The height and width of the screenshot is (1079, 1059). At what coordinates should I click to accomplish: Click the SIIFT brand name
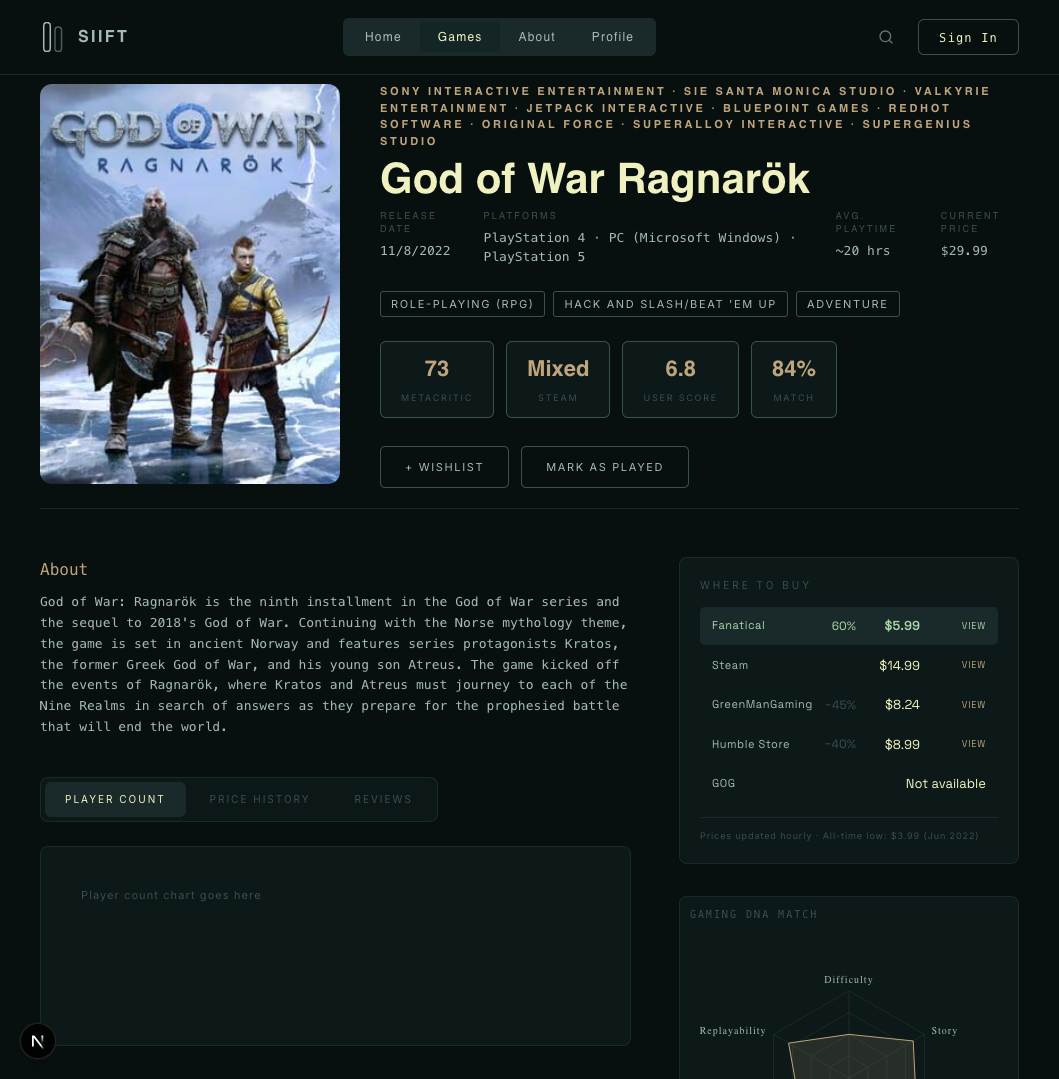pyautogui.click(x=103, y=36)
